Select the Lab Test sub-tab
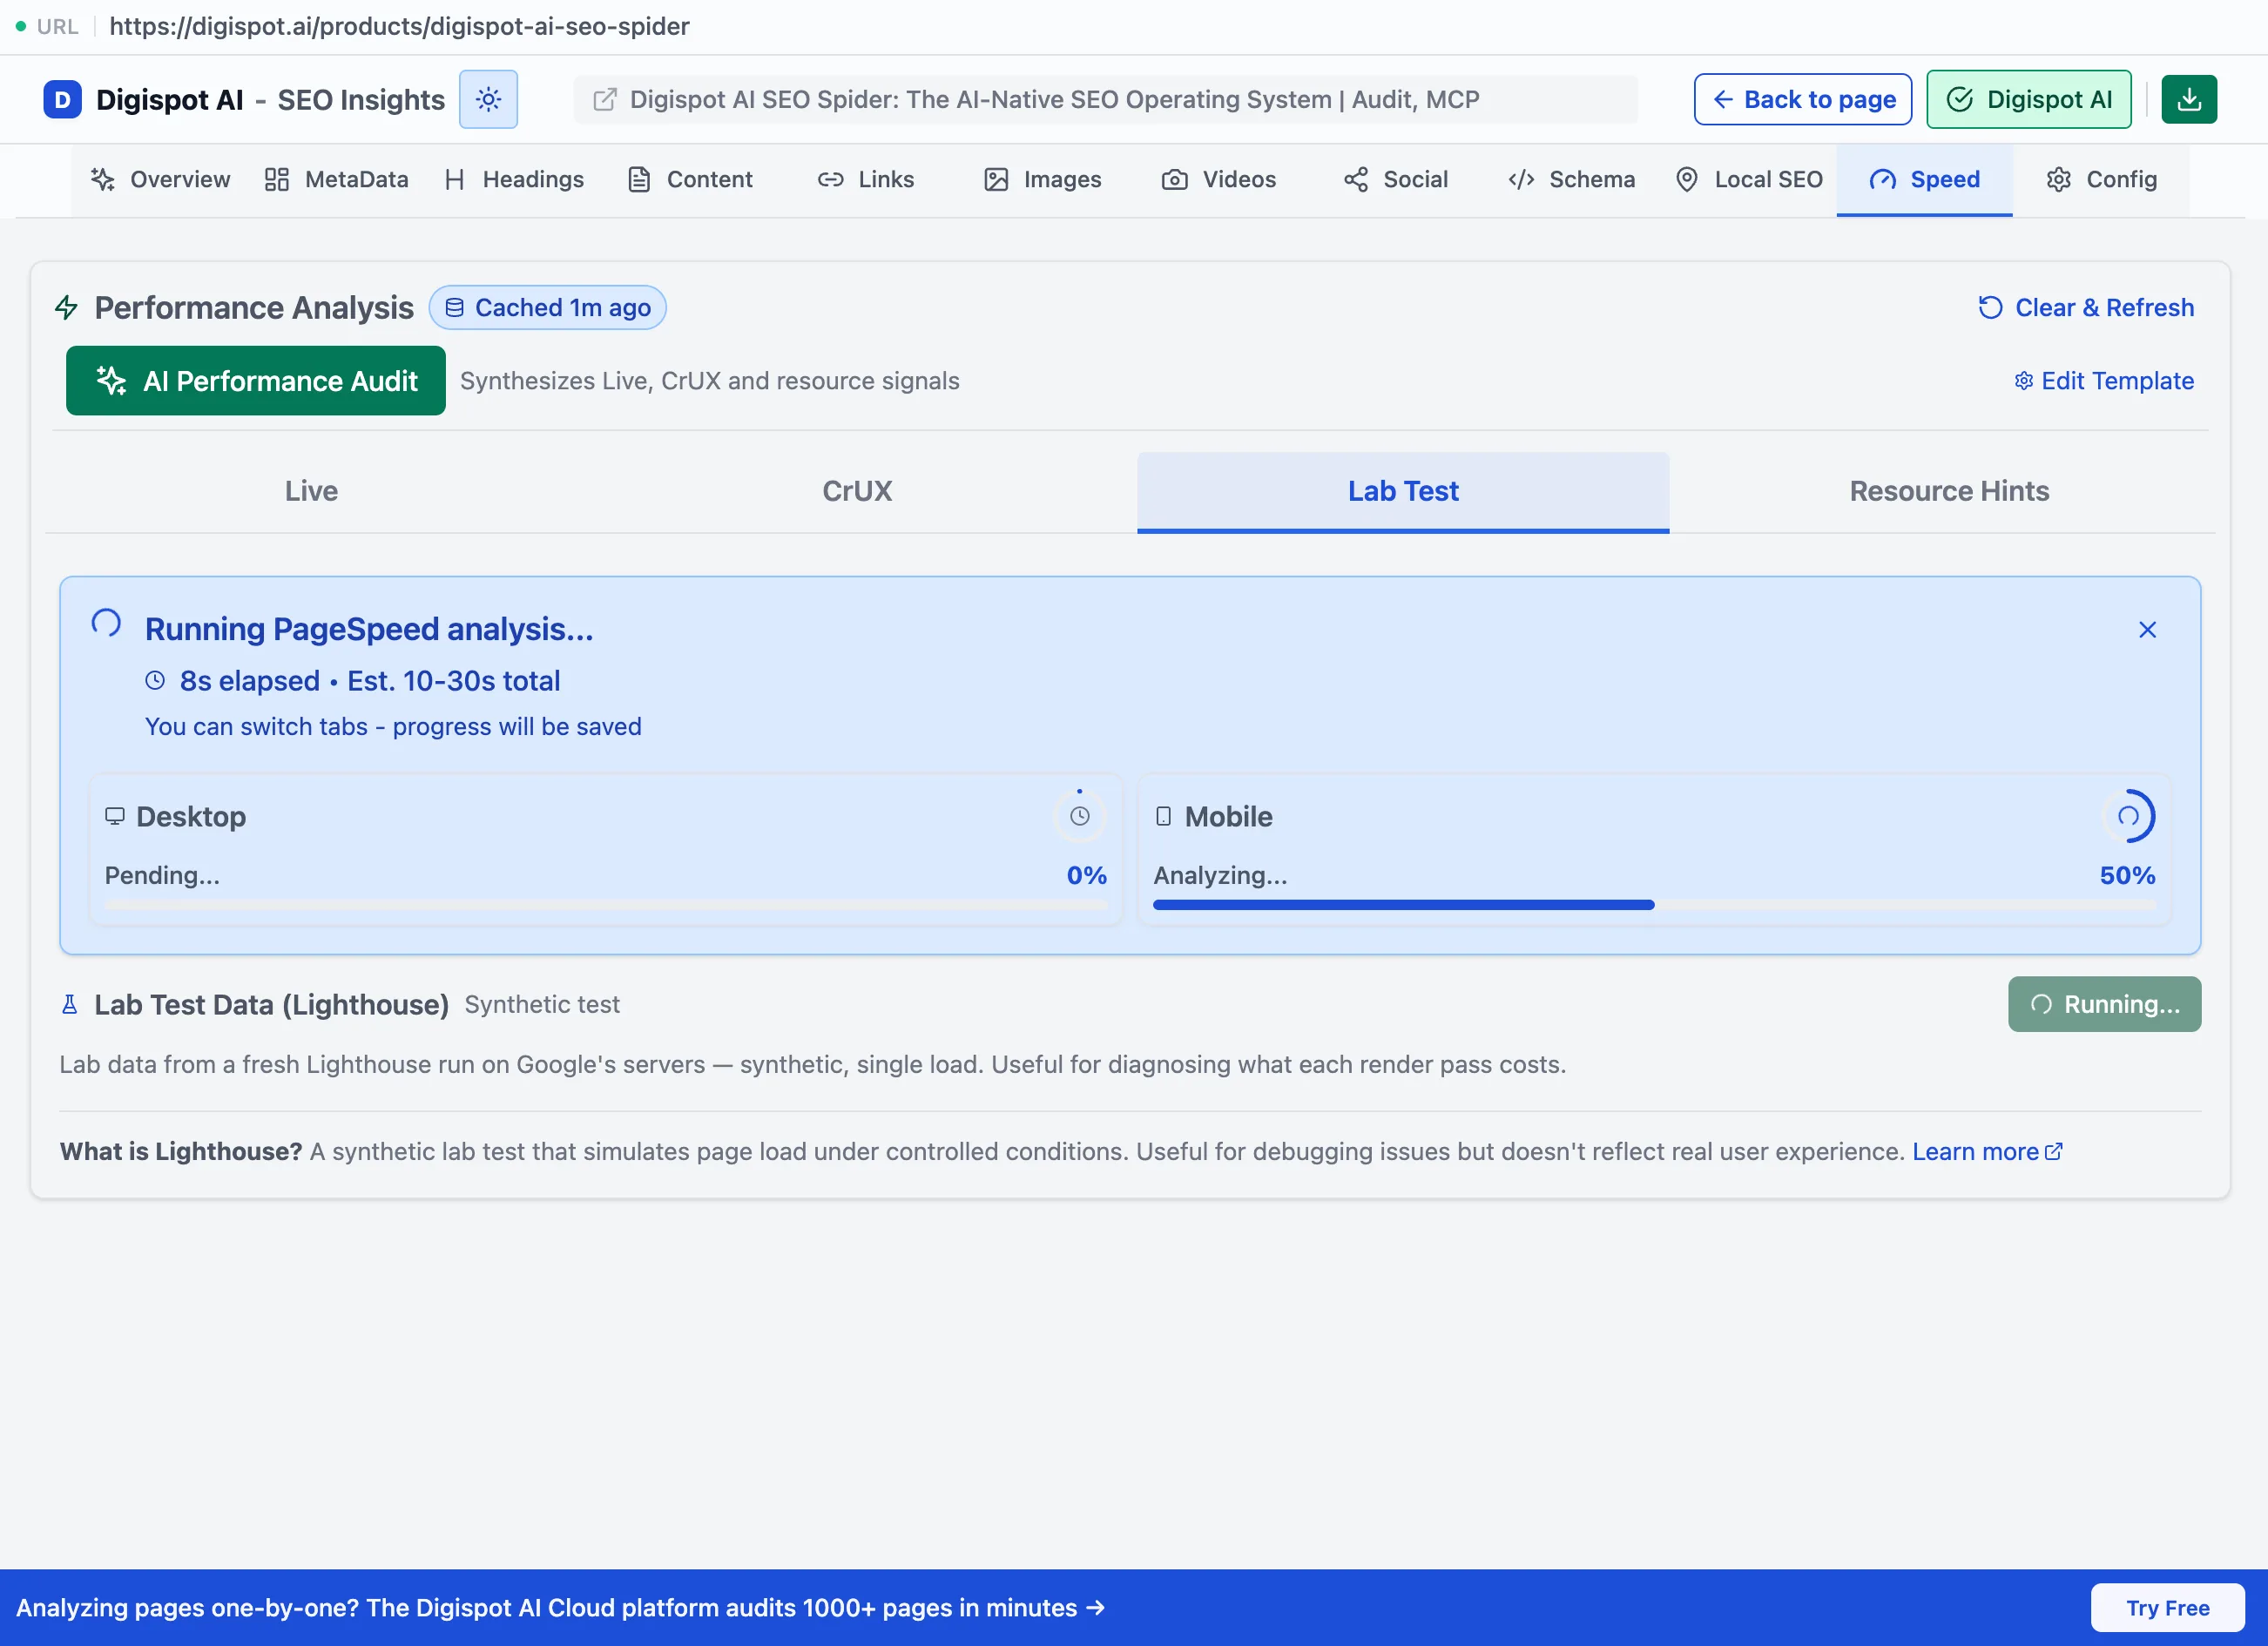Viewport: 2268px width, 1646px height. (1403, 491)
